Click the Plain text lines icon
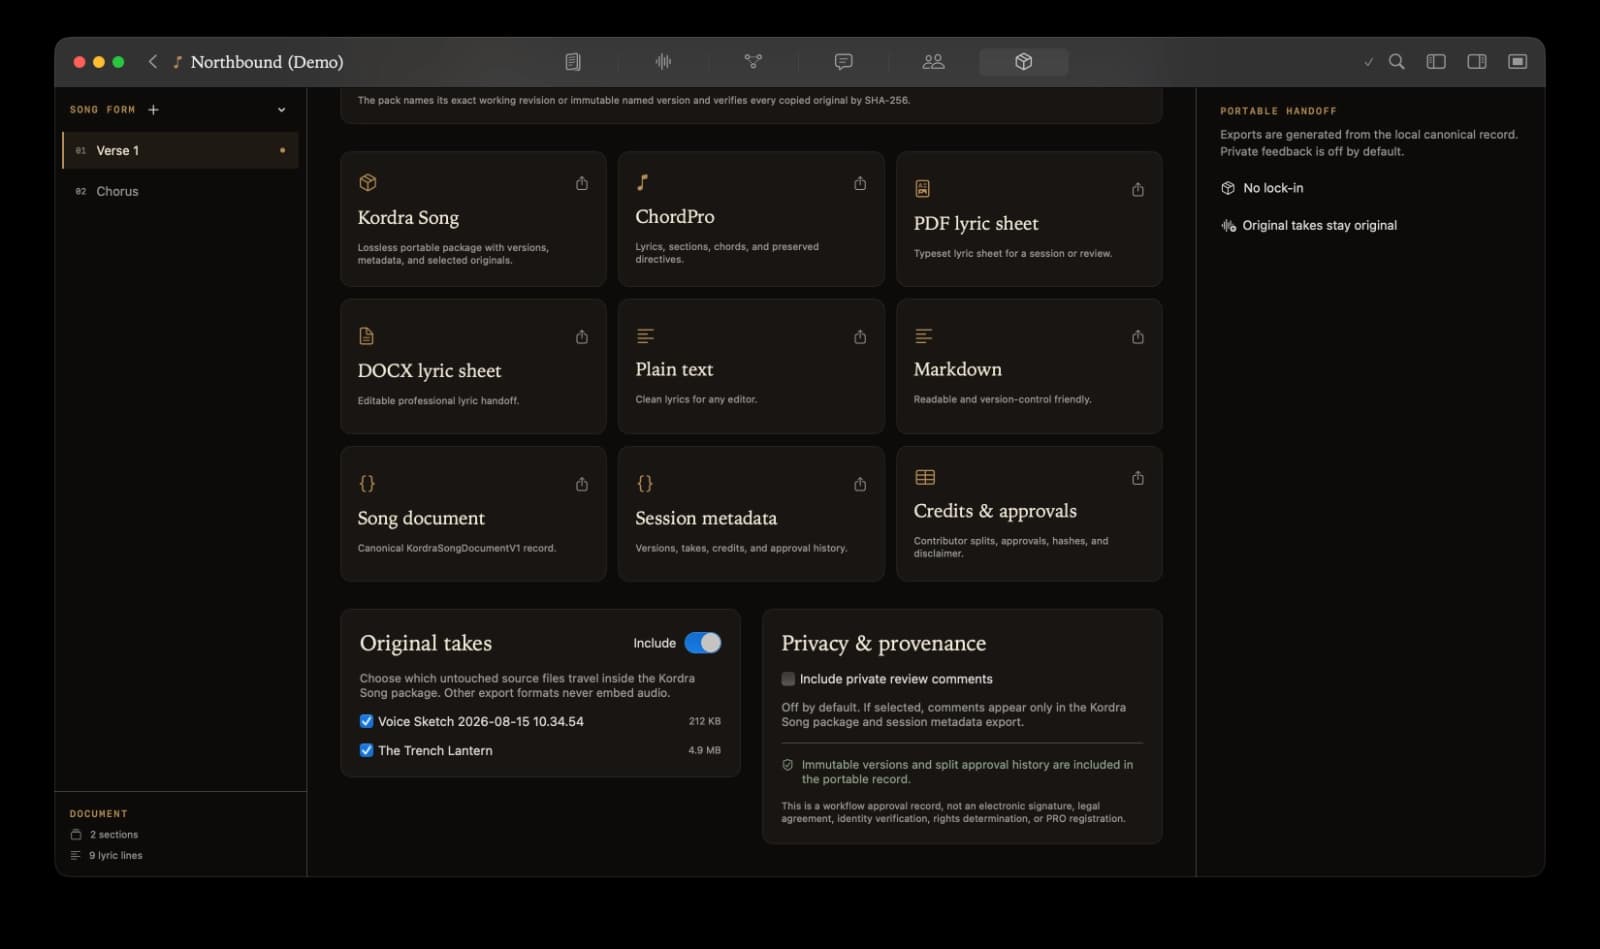 coord(645,336)
